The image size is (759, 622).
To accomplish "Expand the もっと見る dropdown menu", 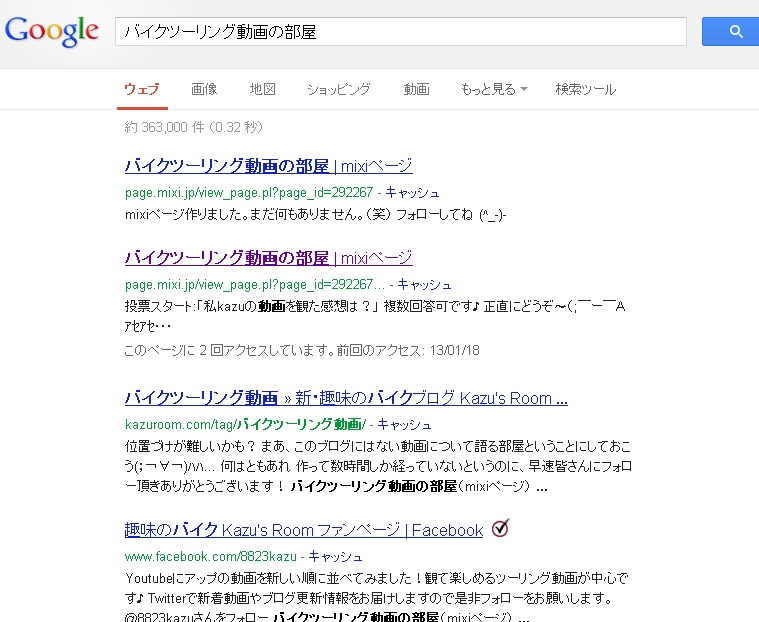I will [x=494, y=90].
